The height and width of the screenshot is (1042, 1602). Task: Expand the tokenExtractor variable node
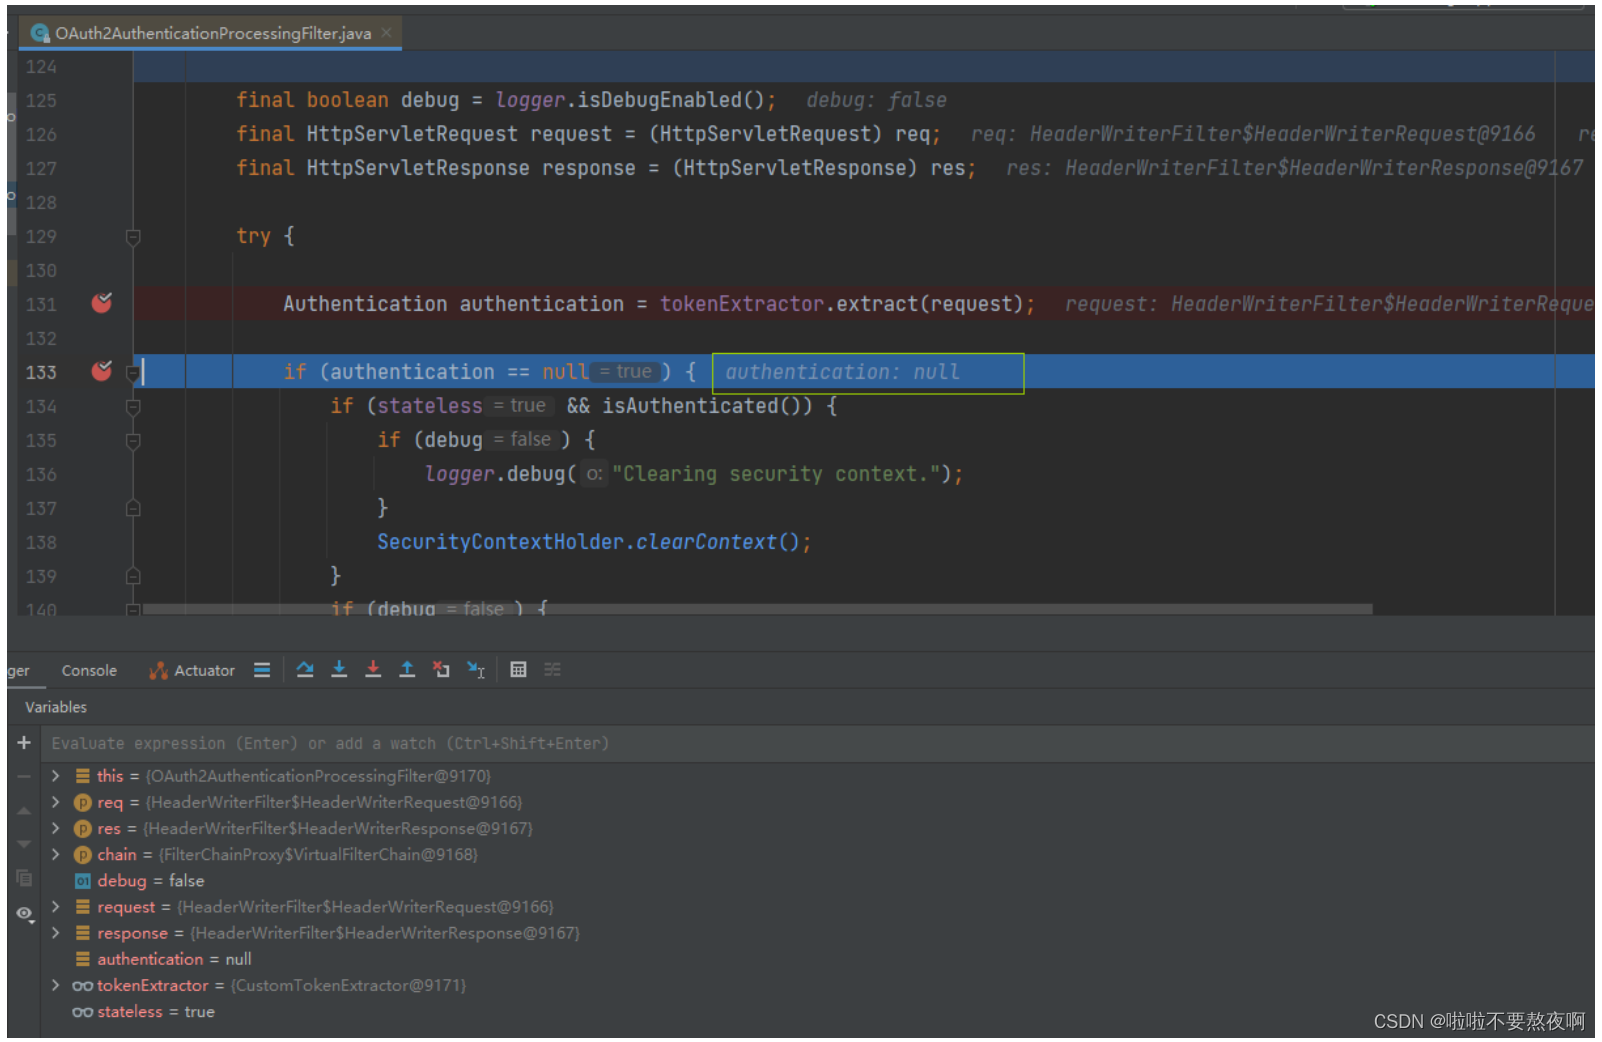55,985
